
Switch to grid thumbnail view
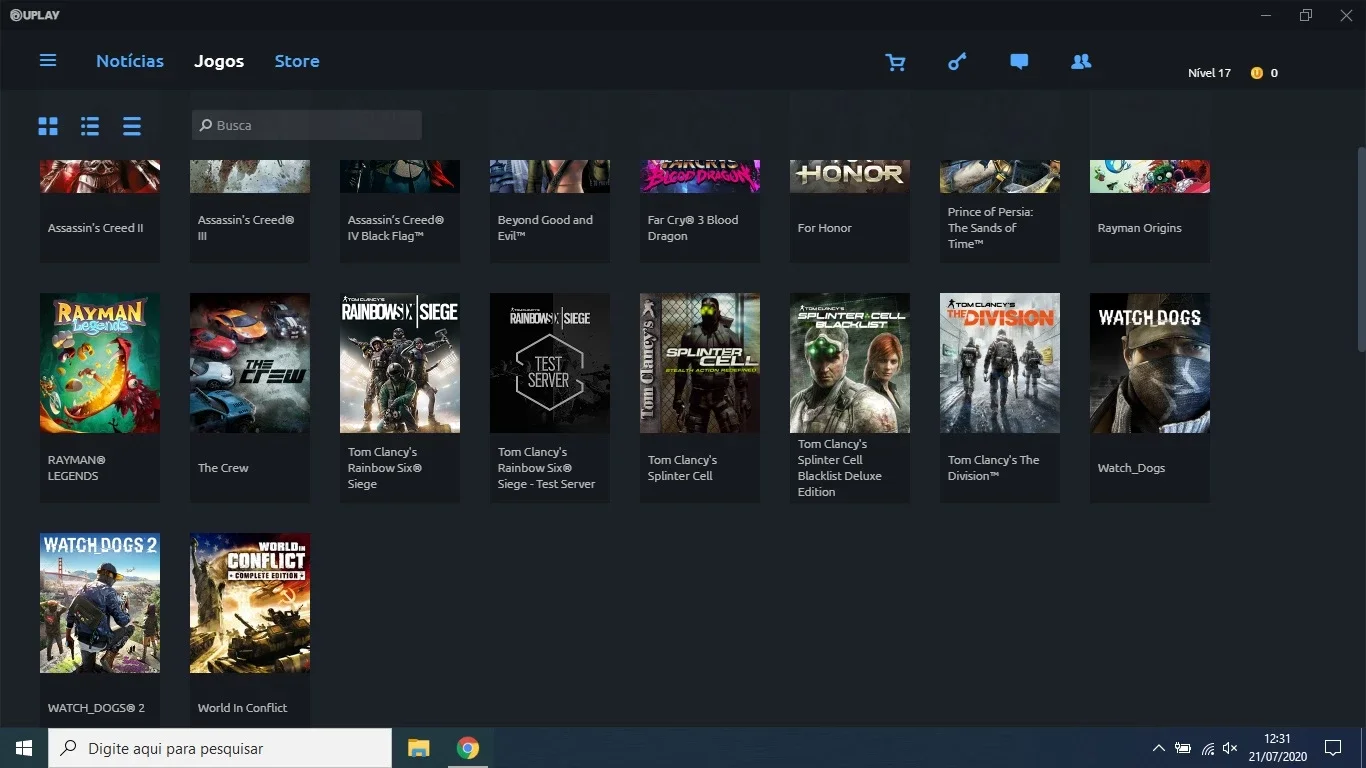48,126
